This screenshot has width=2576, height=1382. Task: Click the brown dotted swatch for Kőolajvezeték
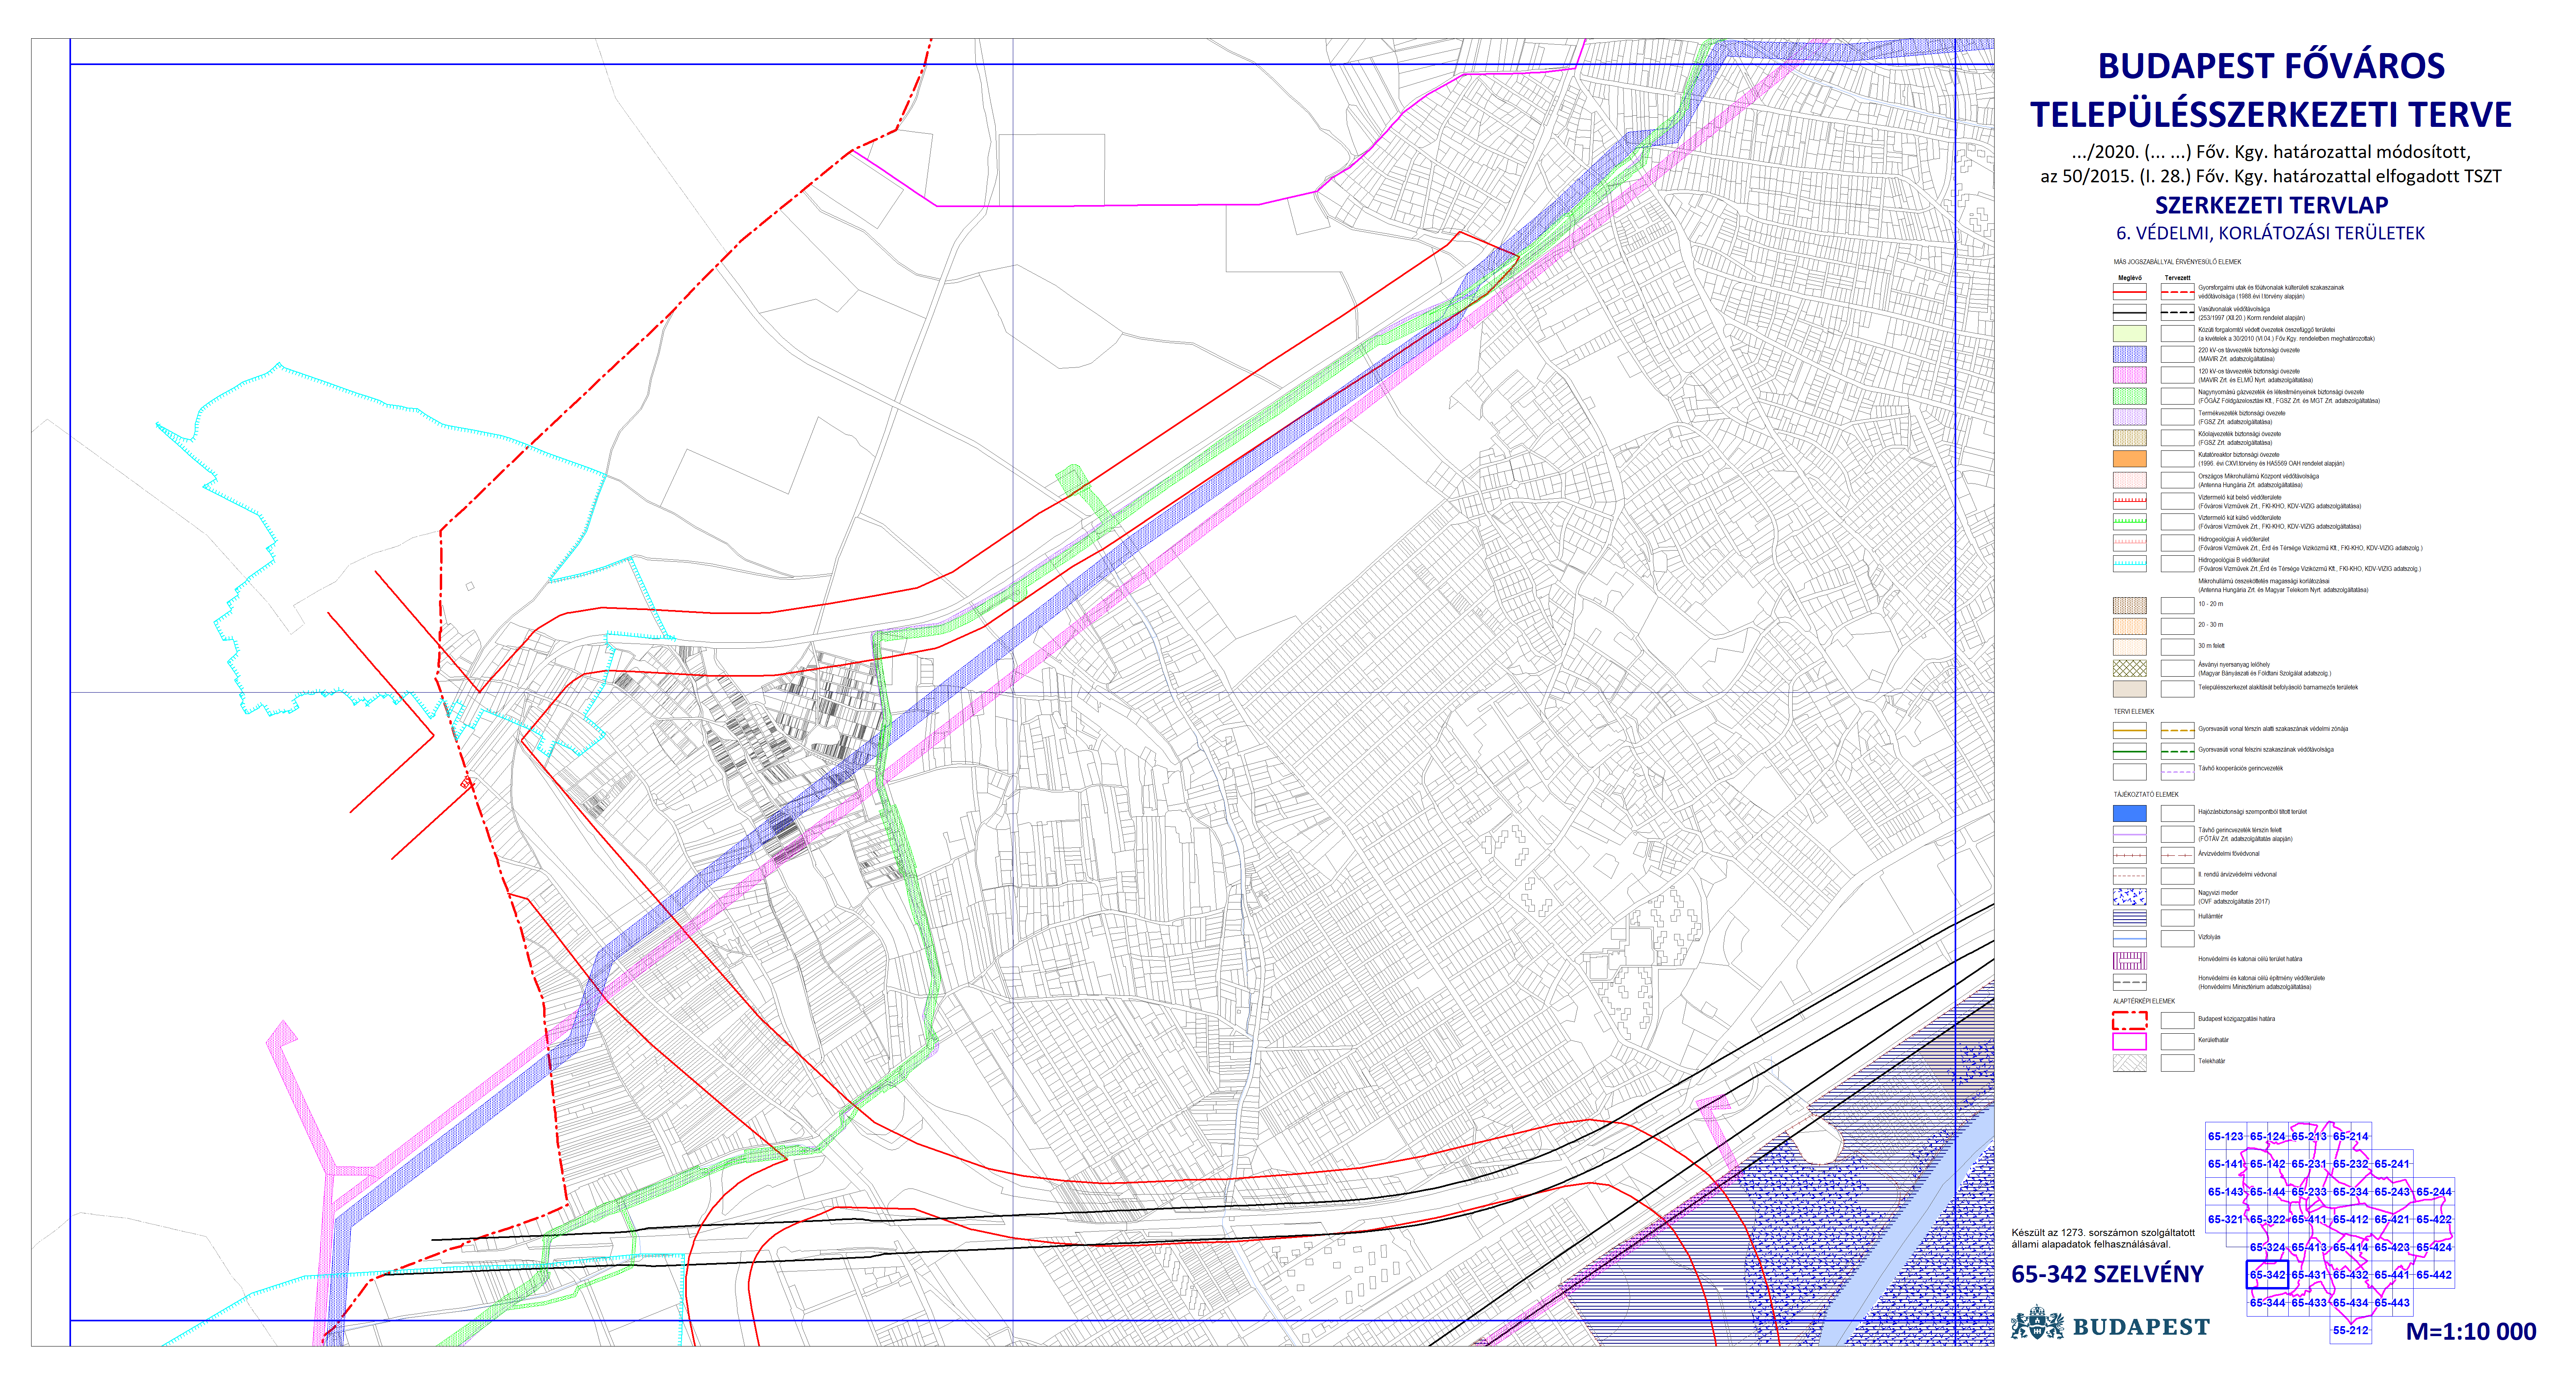[x=2129, y=438]
